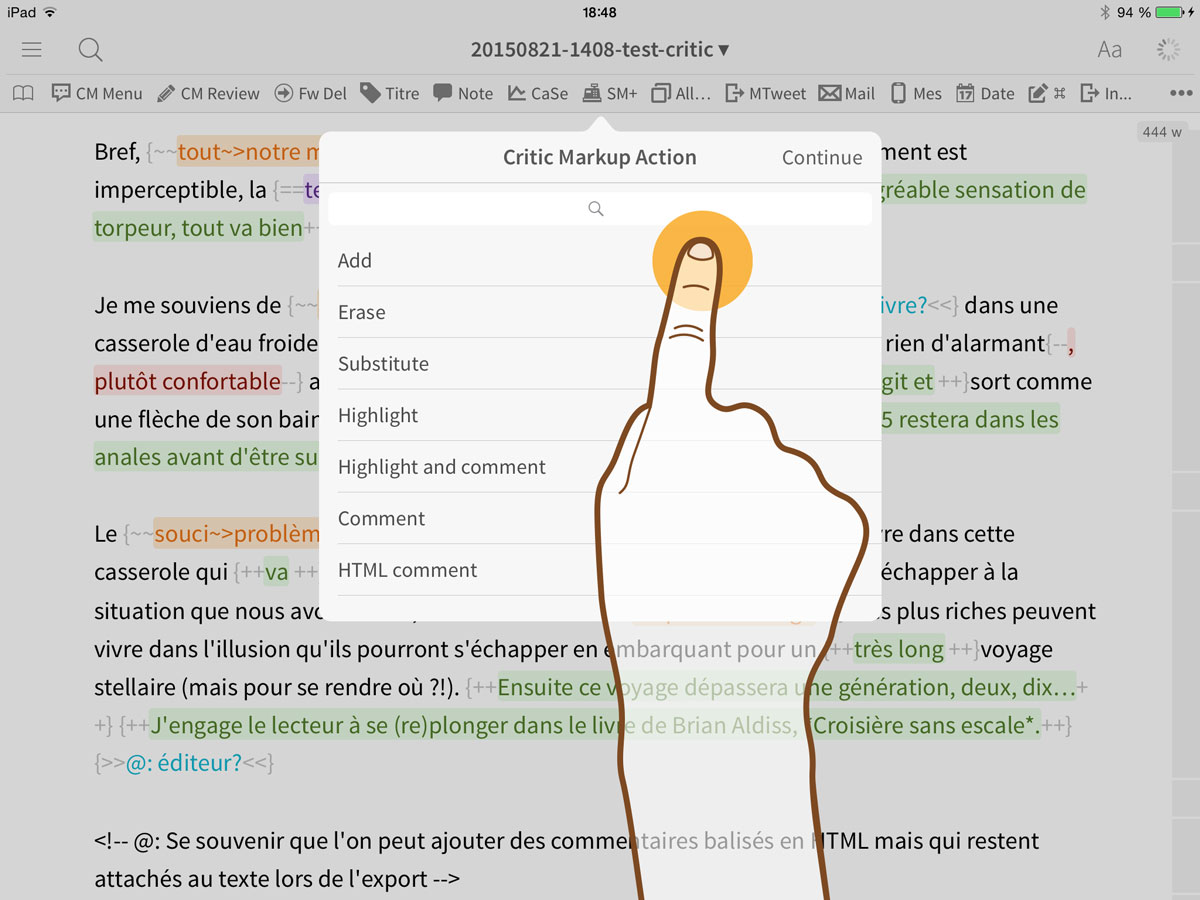
Task: Launch the Mes phone workflow
Action: [916, 93]
